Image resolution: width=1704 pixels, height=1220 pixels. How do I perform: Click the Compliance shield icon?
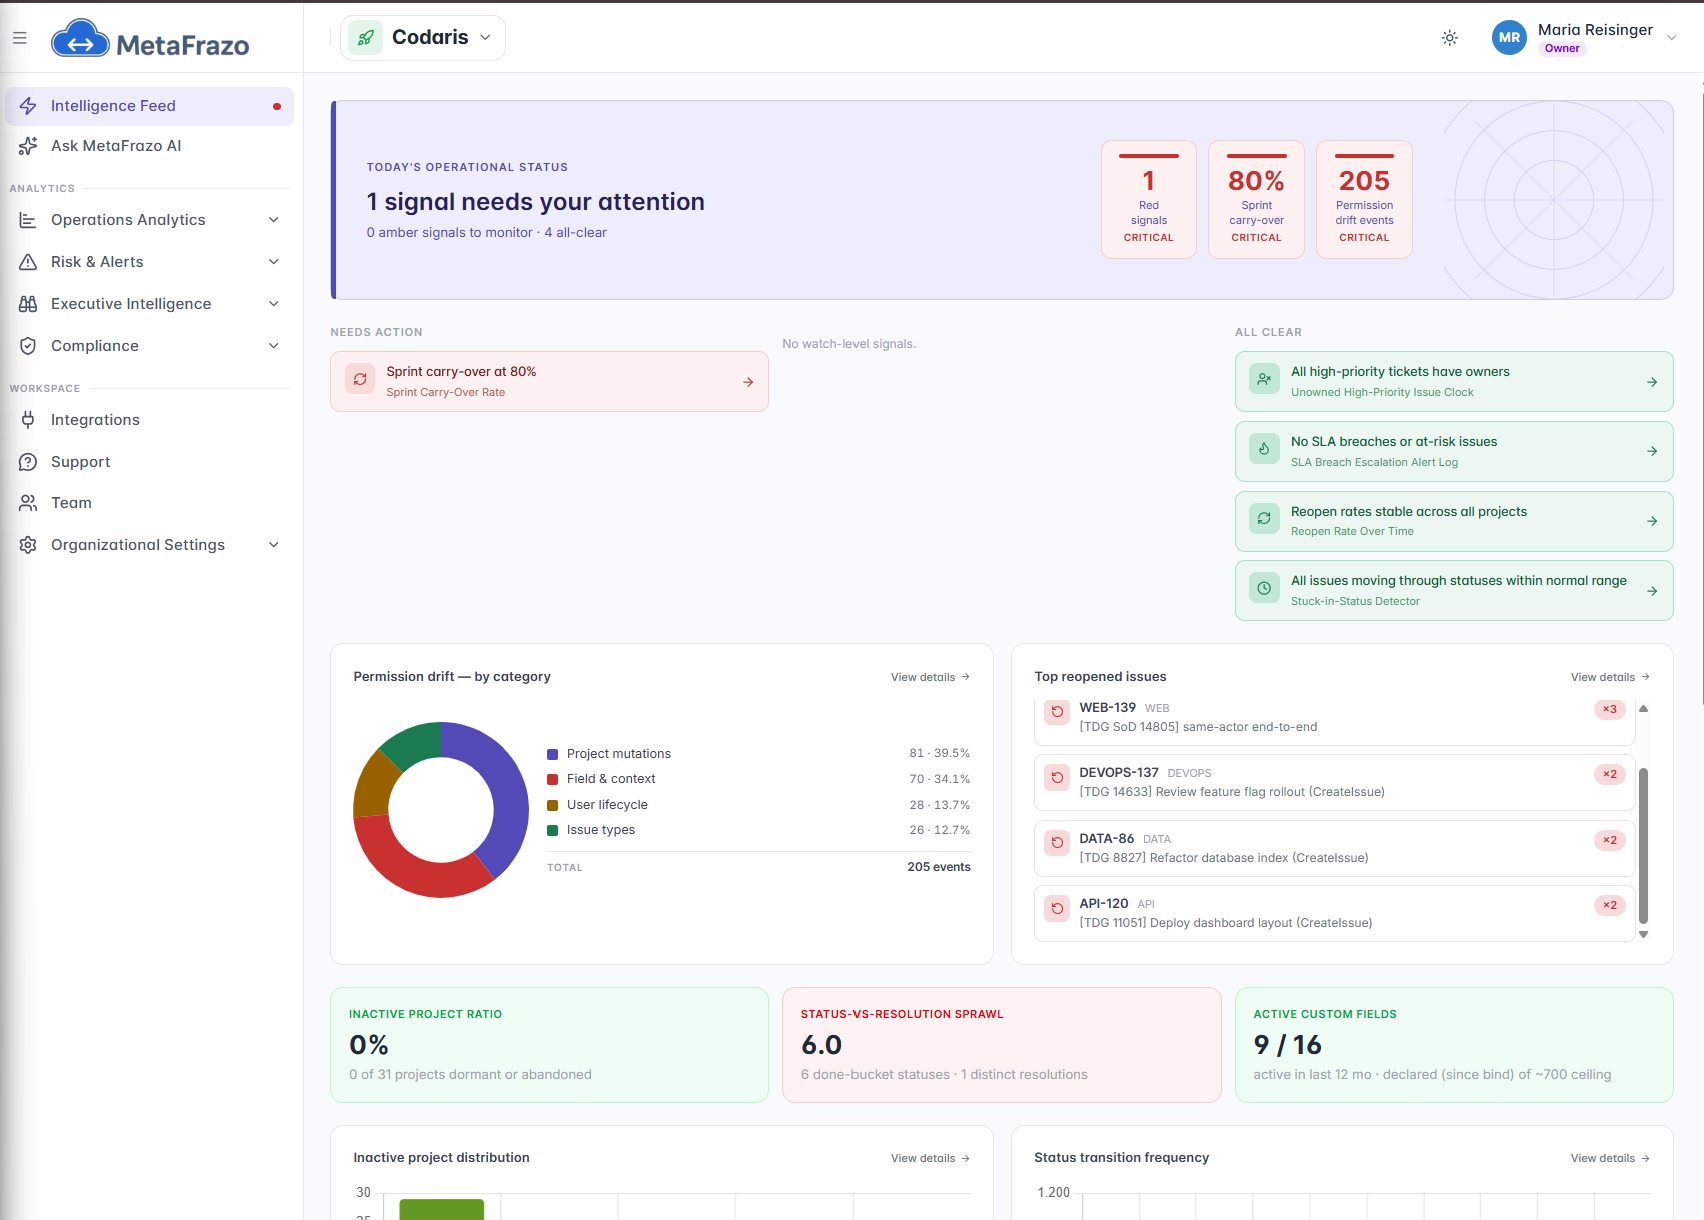(x=28, y=346)
